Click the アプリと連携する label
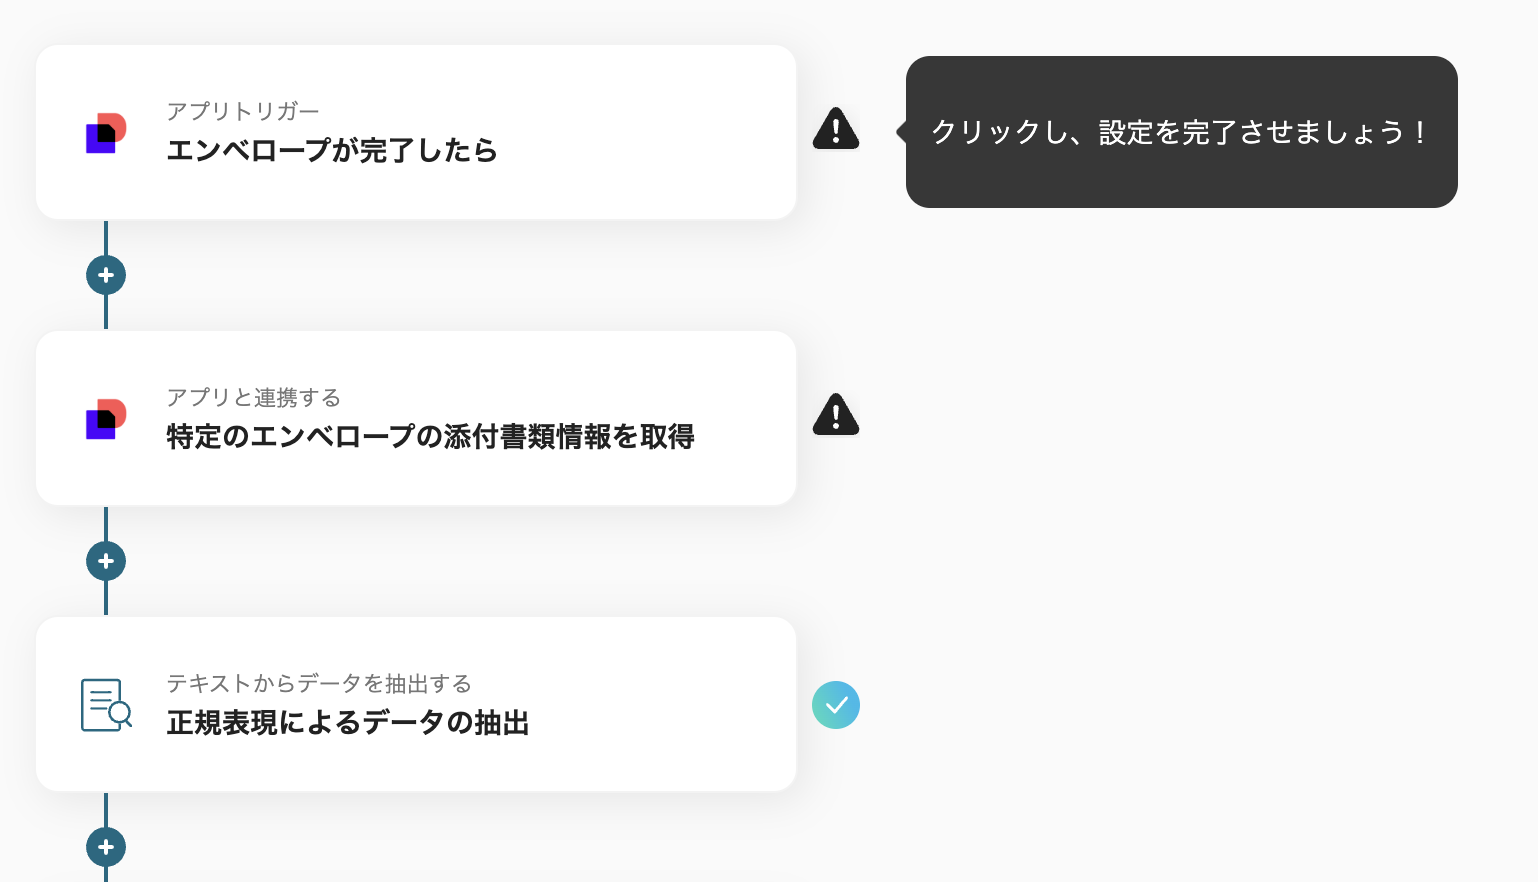 point(253,397)
